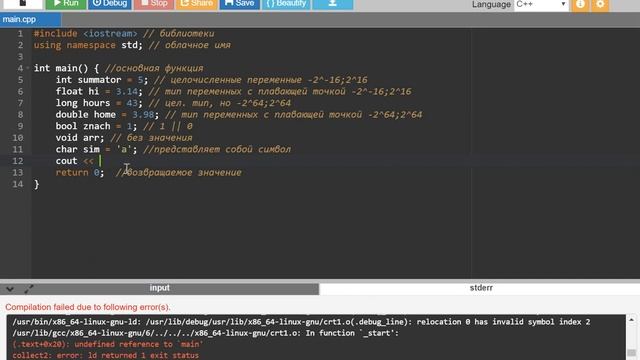Place cursor after 'cout <<' on line 12
Image resolution: width=640 pixels, height=360 pixels.
pos(100,161)
